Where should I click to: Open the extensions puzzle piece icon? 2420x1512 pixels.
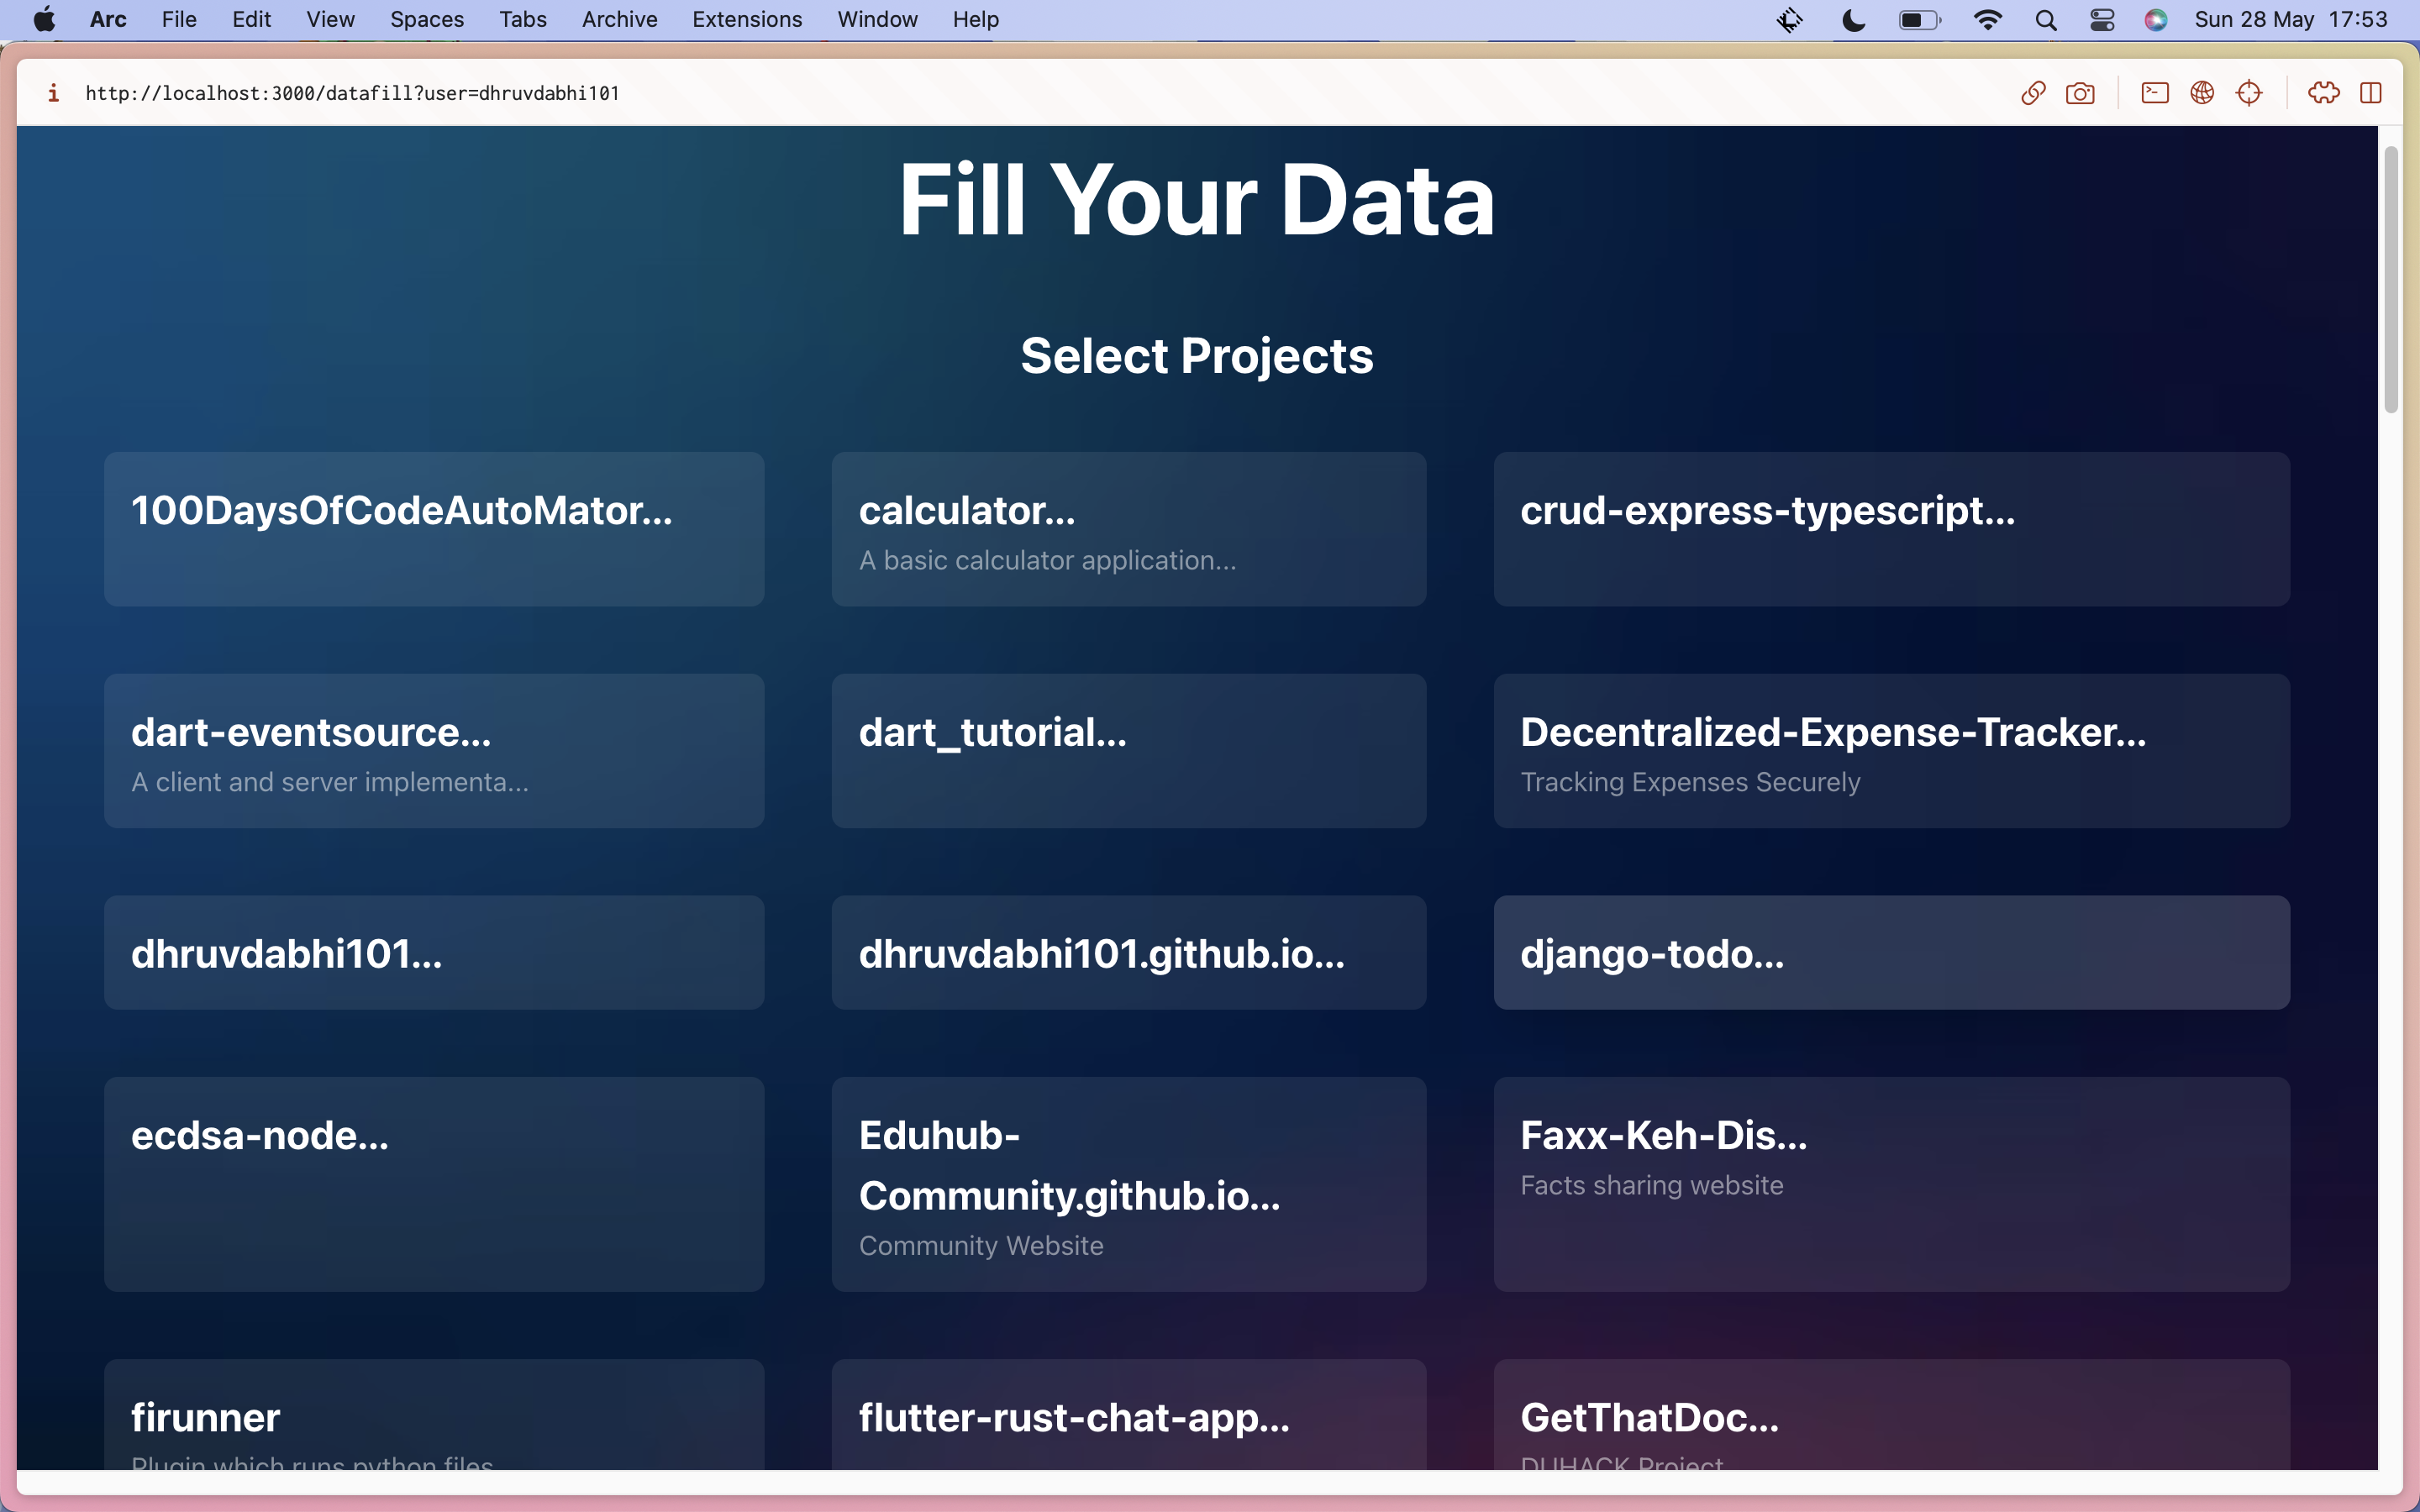tap(2323, 93)
